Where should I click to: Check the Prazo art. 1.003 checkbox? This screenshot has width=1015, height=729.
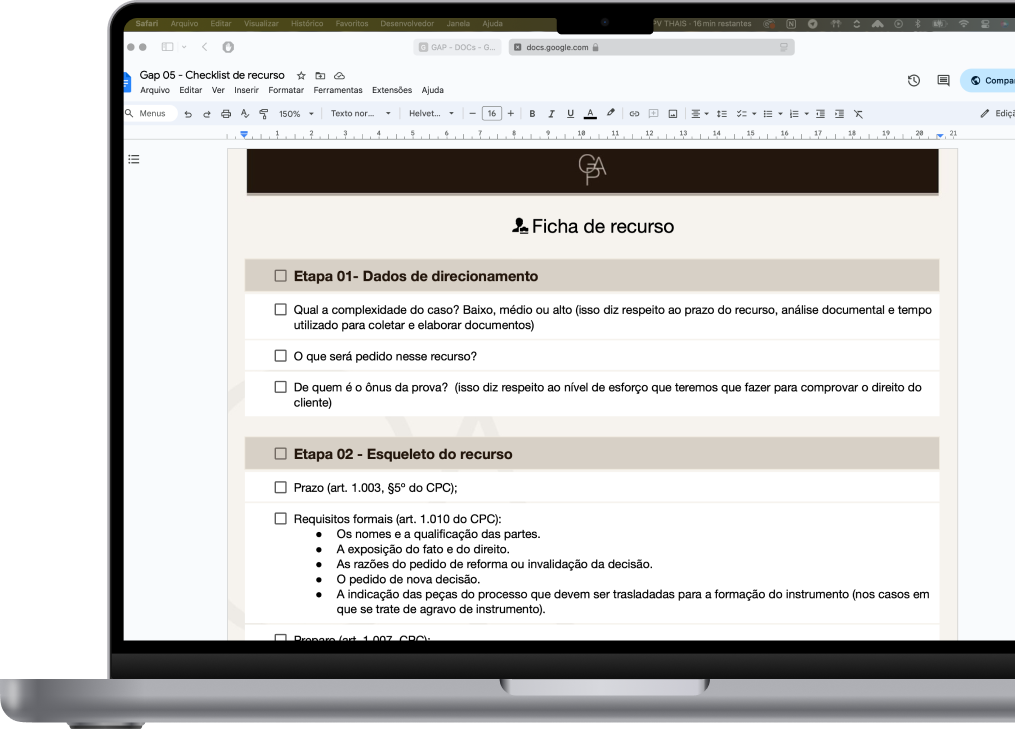point(281,488)
